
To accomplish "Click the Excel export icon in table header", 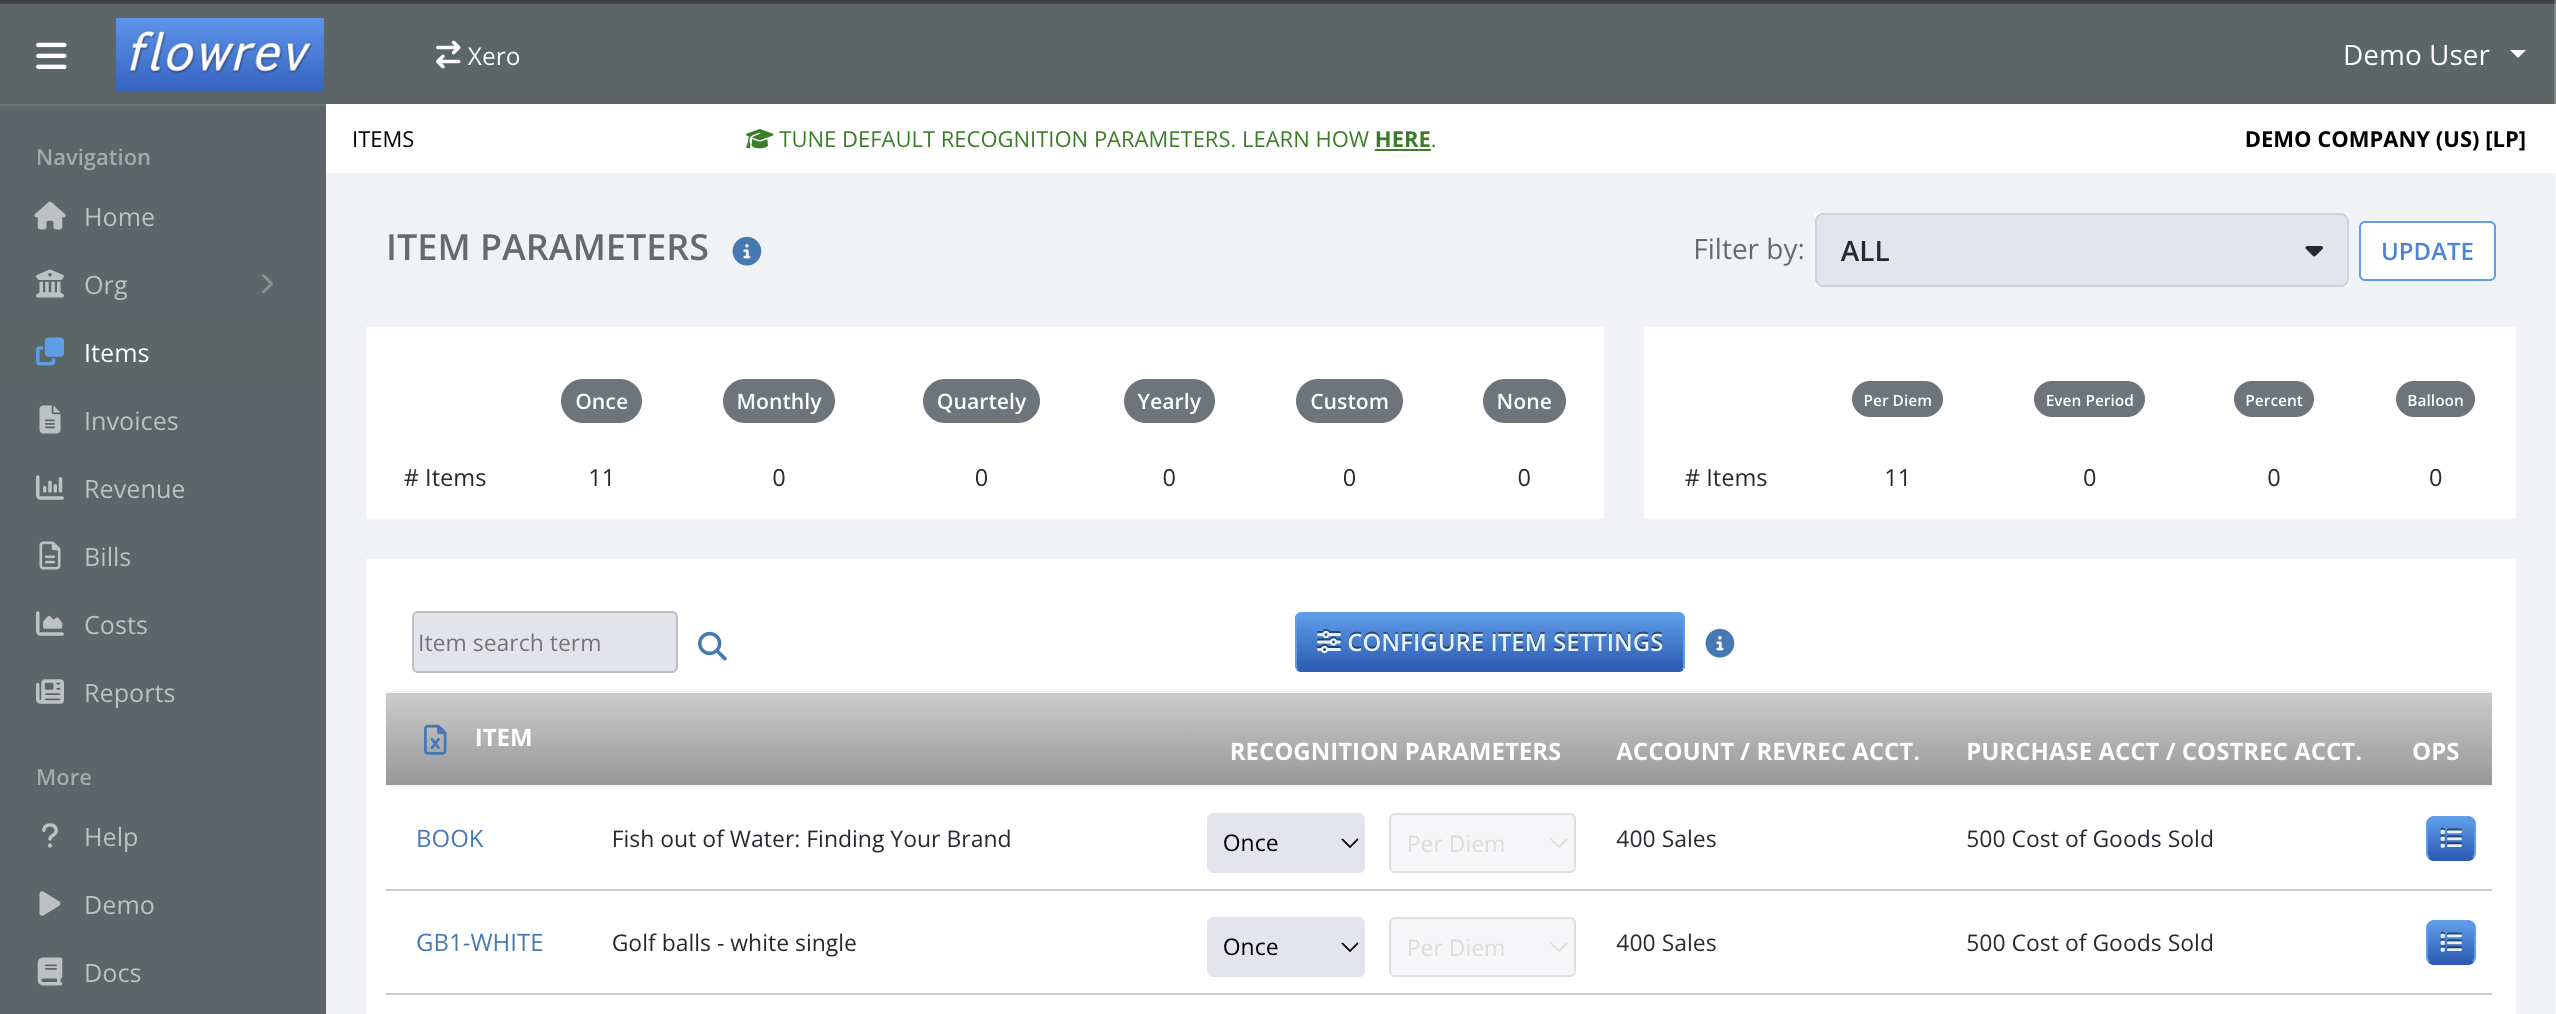I will click(435, 739).
